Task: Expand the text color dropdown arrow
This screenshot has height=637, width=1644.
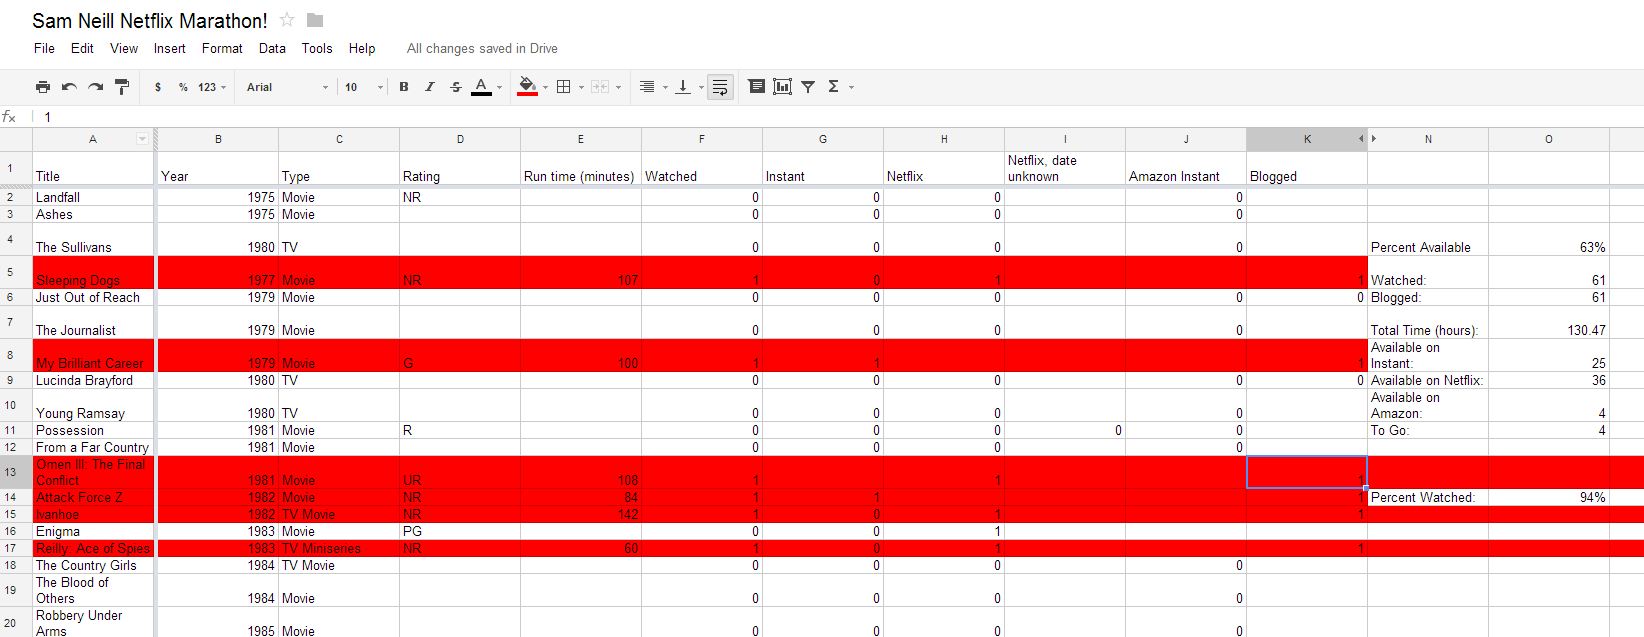Action: 499,88
